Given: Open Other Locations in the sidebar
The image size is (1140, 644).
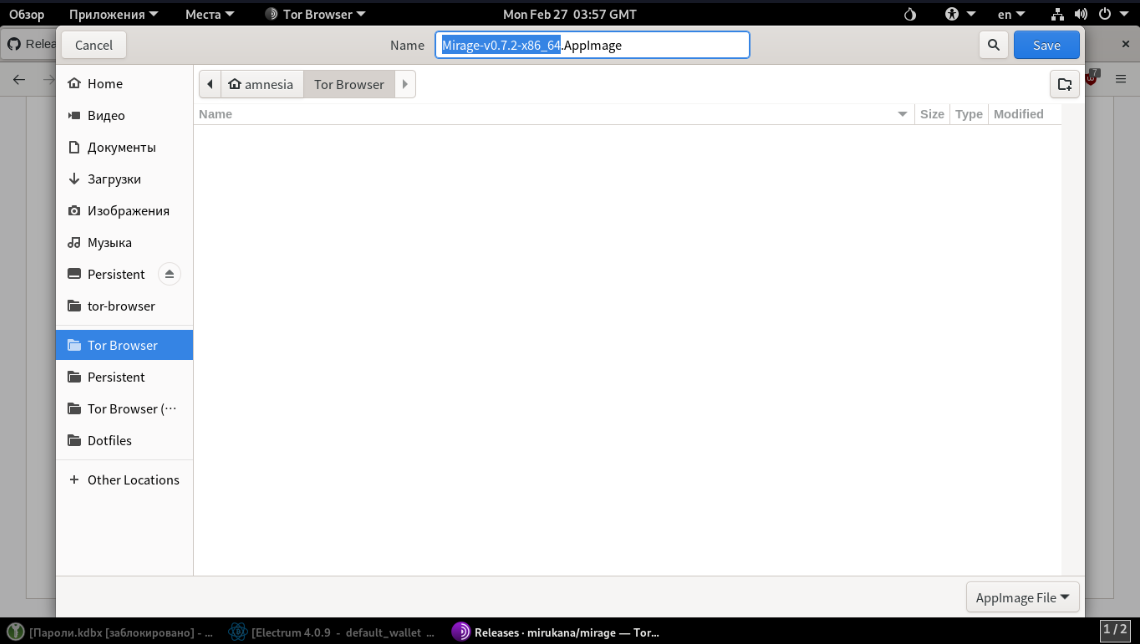Looking at the screenshot, I should (133, 480).
